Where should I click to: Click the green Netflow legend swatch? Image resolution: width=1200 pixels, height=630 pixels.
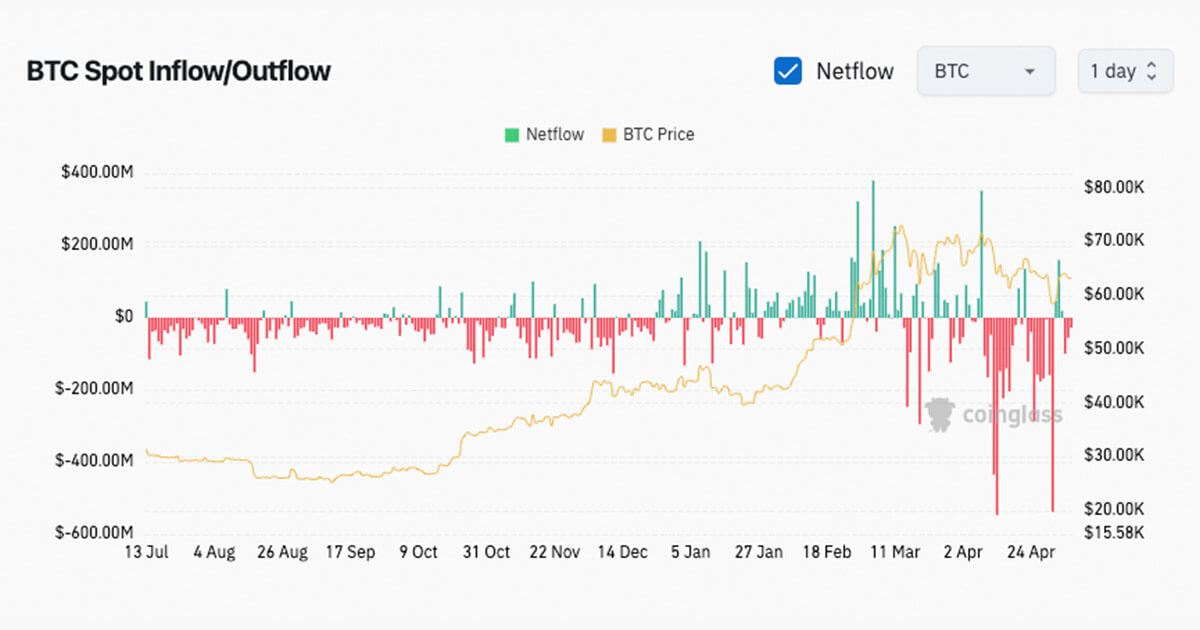(x=513, y=134)
